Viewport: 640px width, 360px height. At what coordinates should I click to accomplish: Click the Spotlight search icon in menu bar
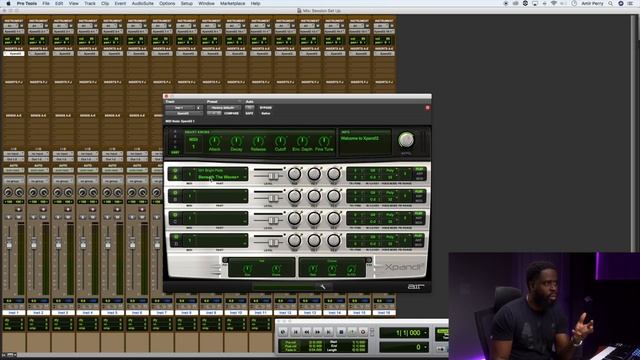610,3
